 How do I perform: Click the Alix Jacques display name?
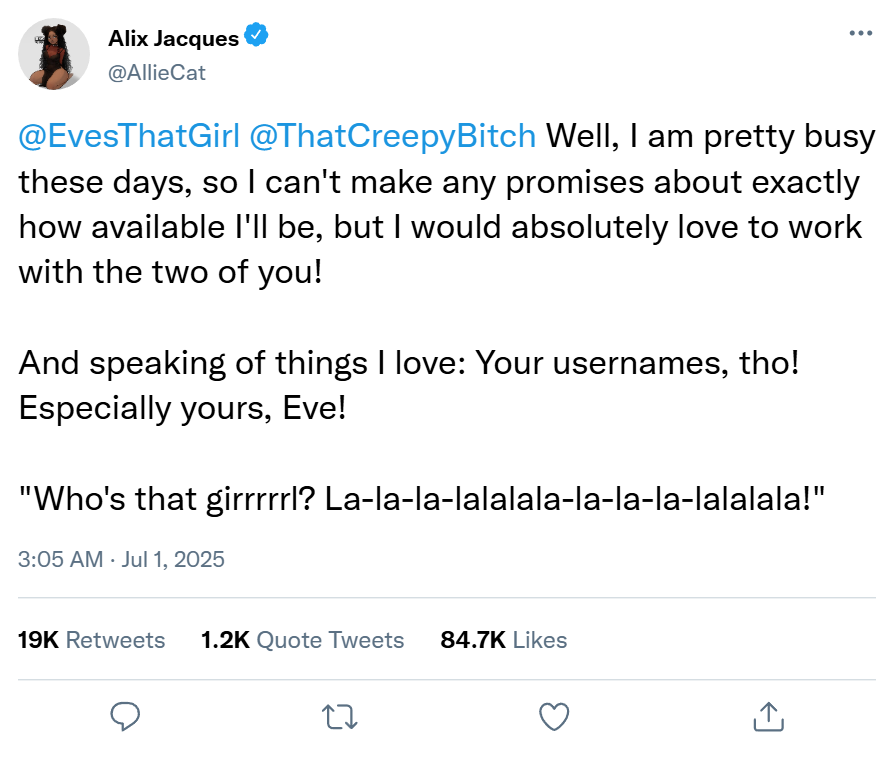(173, 39)
